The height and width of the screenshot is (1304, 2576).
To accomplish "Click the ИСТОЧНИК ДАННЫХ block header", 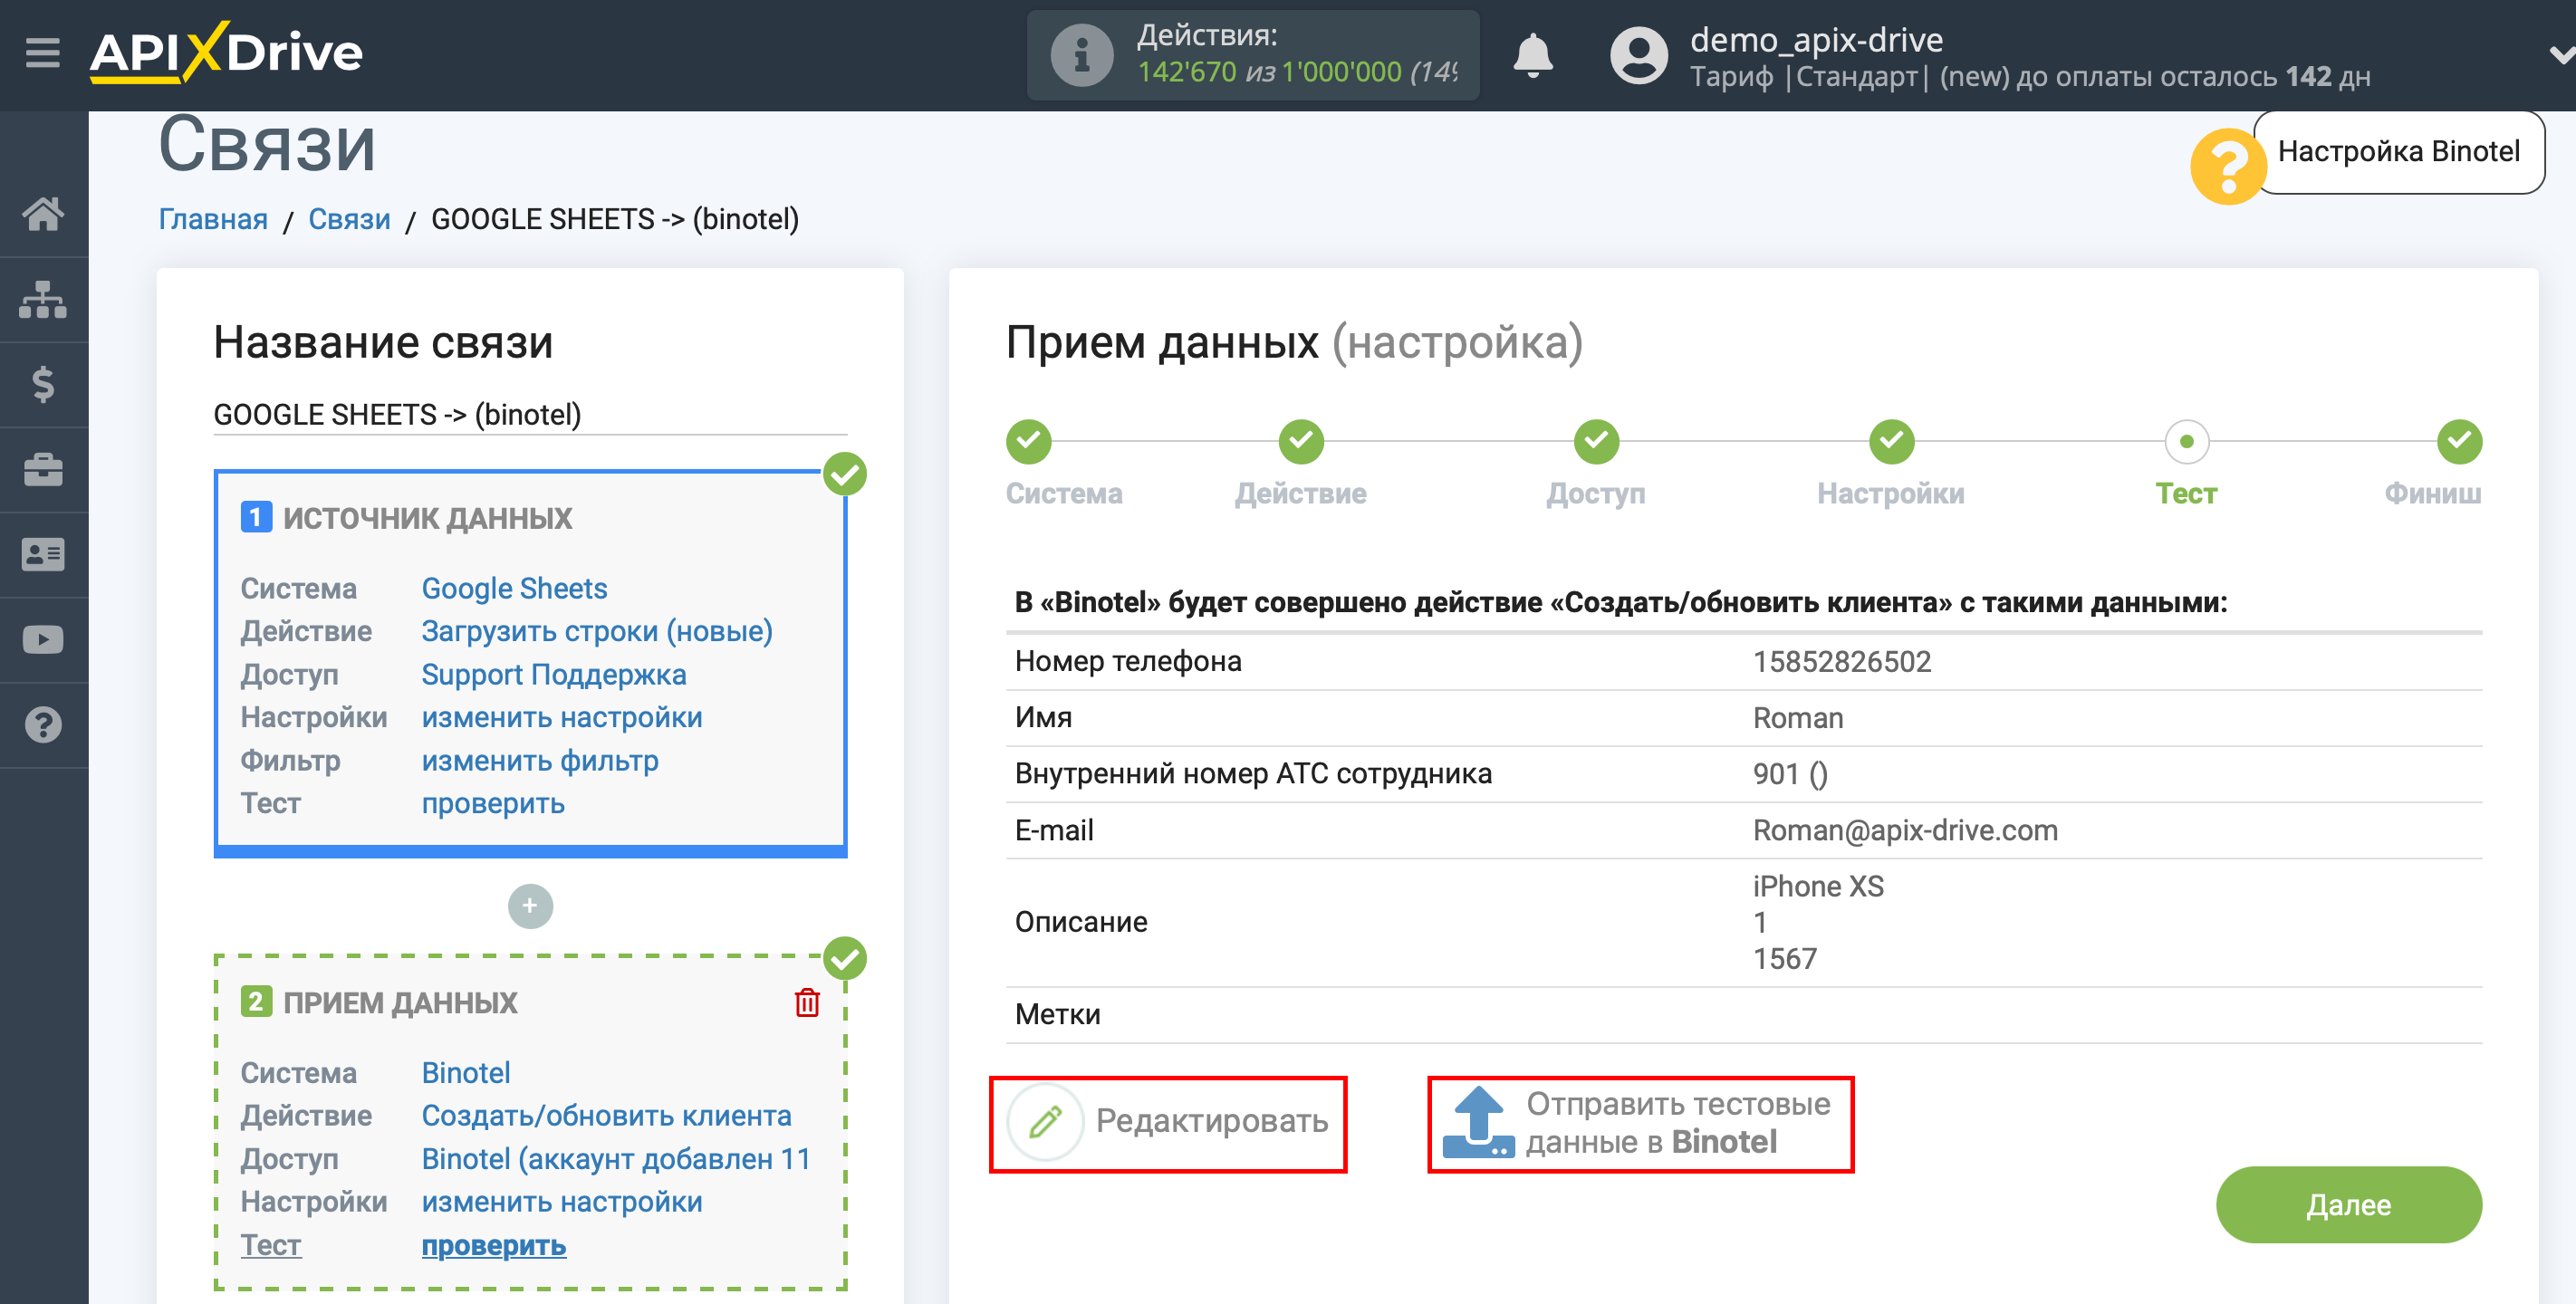I will (x=427, y=518).
